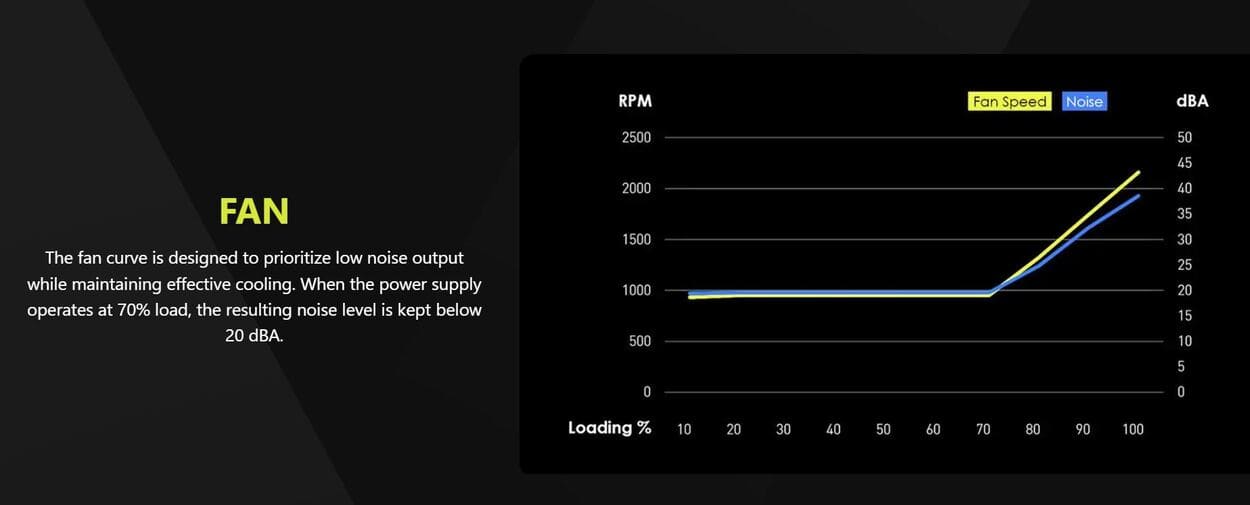Screen dimensions: 1250x505
Task: Click the 50 dBA scale value
Action: [1184, 137]
